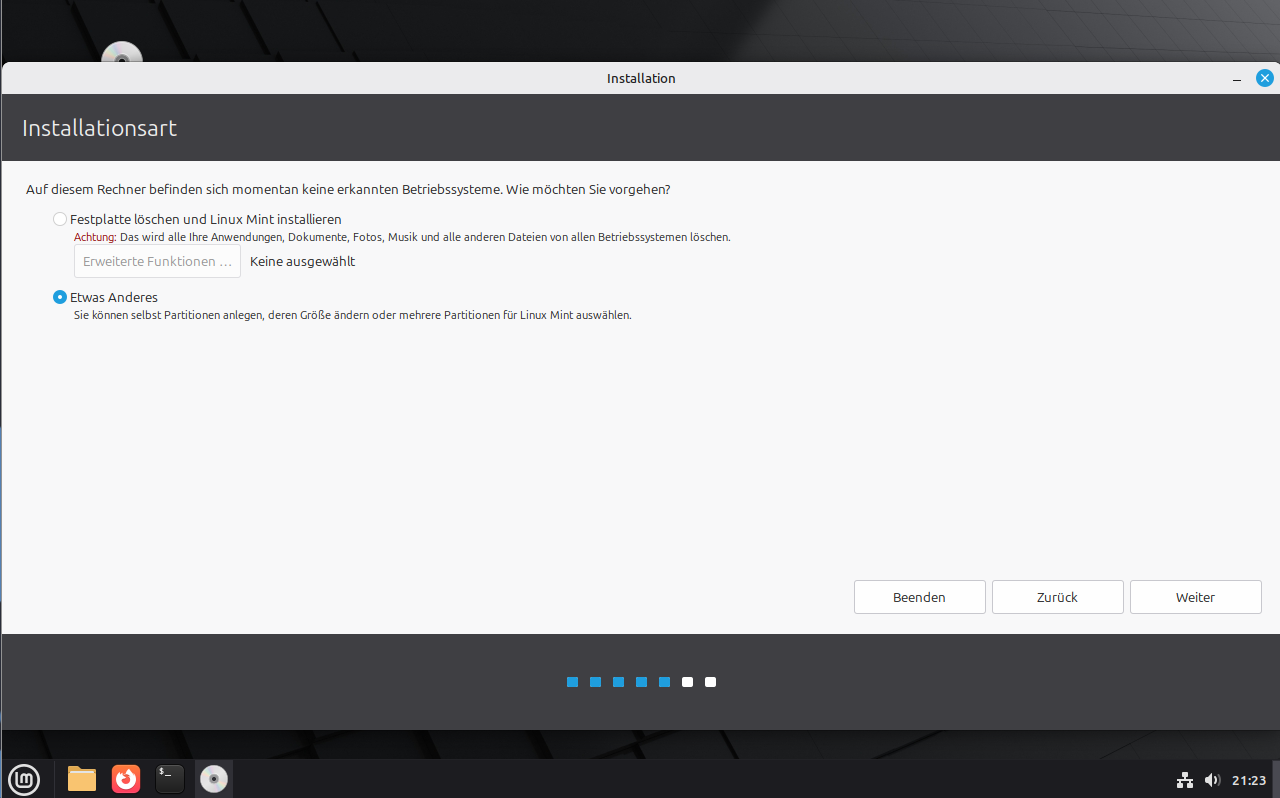1280x798 pixels.
Task: Click the volume speaker icon
Action: click(1212, 780)
